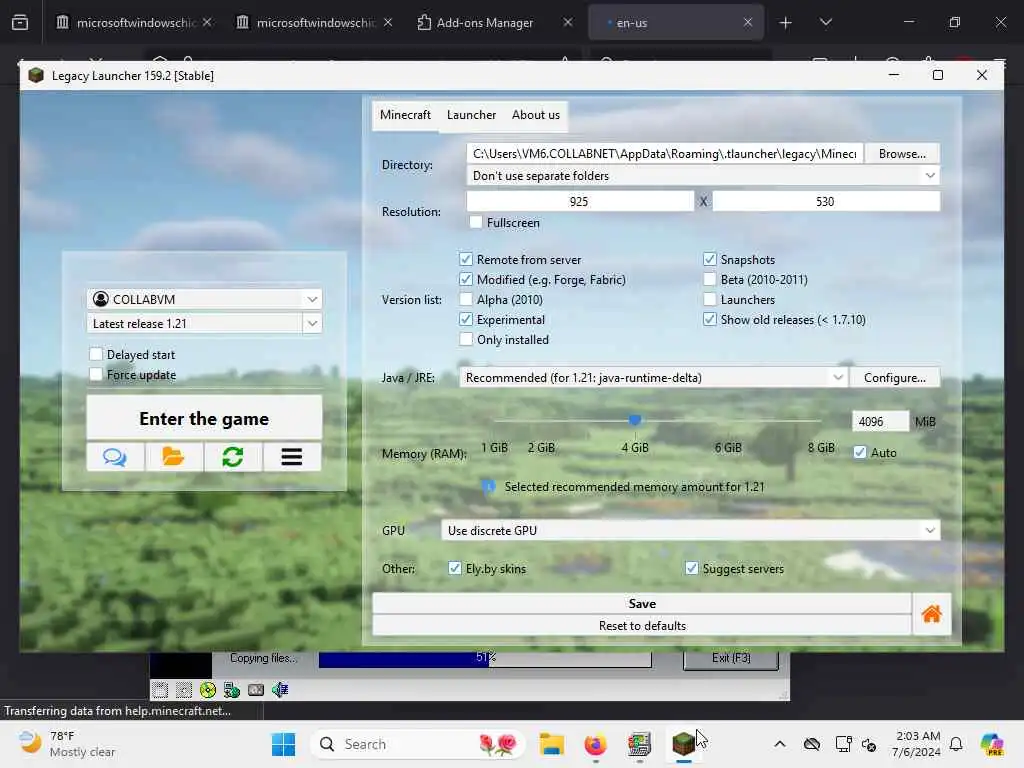This screenshot has width=1024, height=768.
Task: Open the game folder icon button
Action: pos(174,456)
